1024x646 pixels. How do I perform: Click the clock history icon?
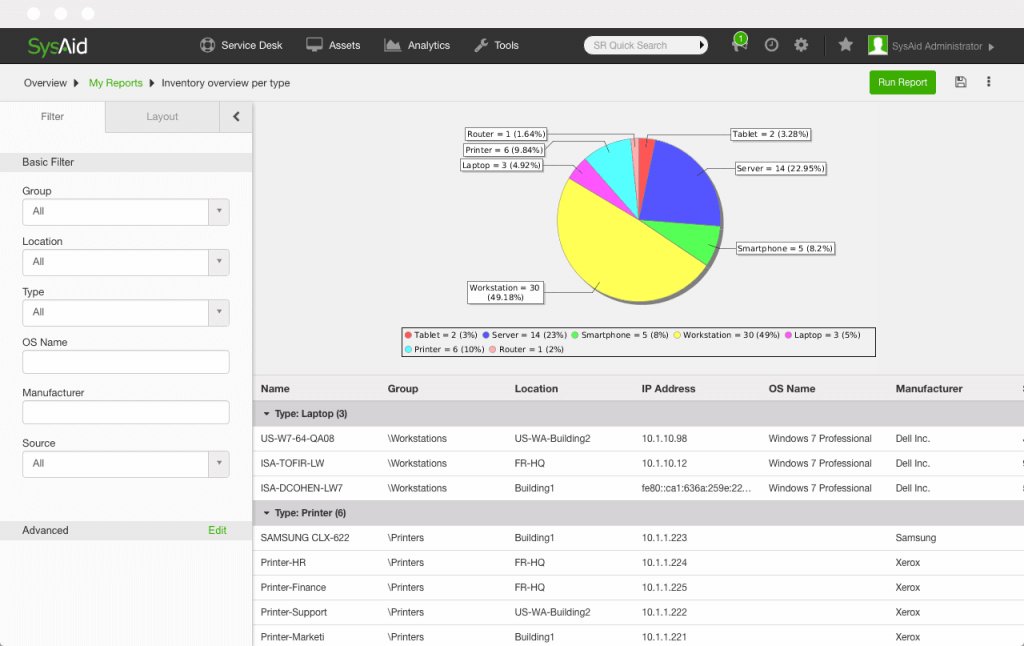click(770, 45)
